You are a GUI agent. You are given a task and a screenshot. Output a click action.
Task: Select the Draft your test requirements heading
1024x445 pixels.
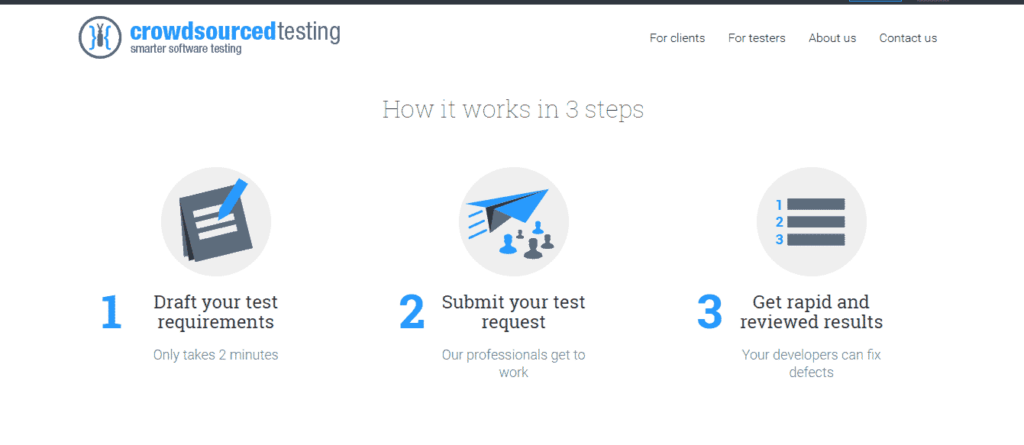pos(216,312)
